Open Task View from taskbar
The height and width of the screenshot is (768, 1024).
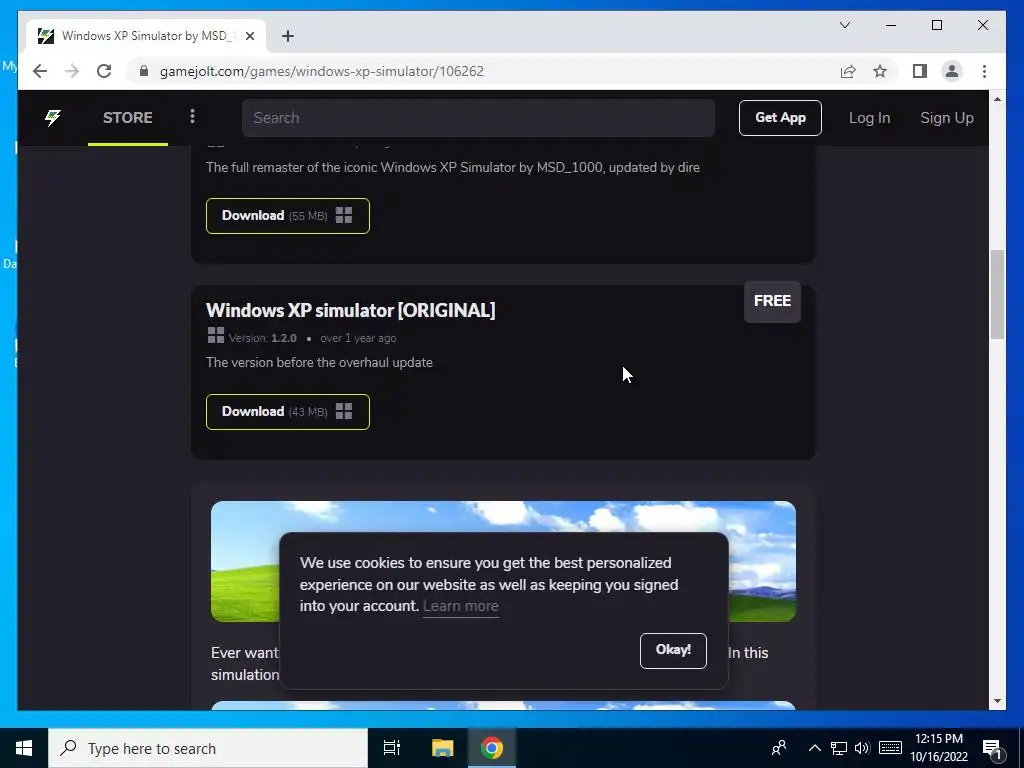(392, 748)
